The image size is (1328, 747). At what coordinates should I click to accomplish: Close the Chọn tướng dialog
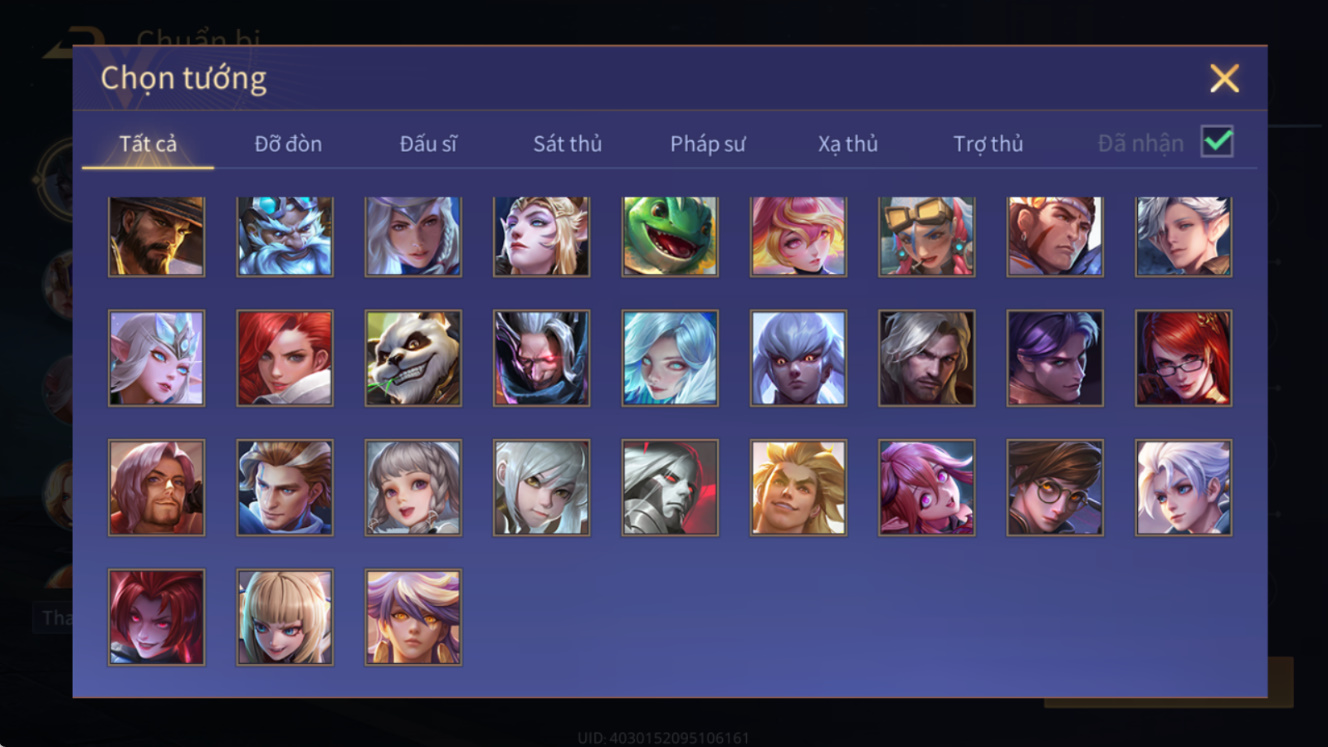point(1224,78)
